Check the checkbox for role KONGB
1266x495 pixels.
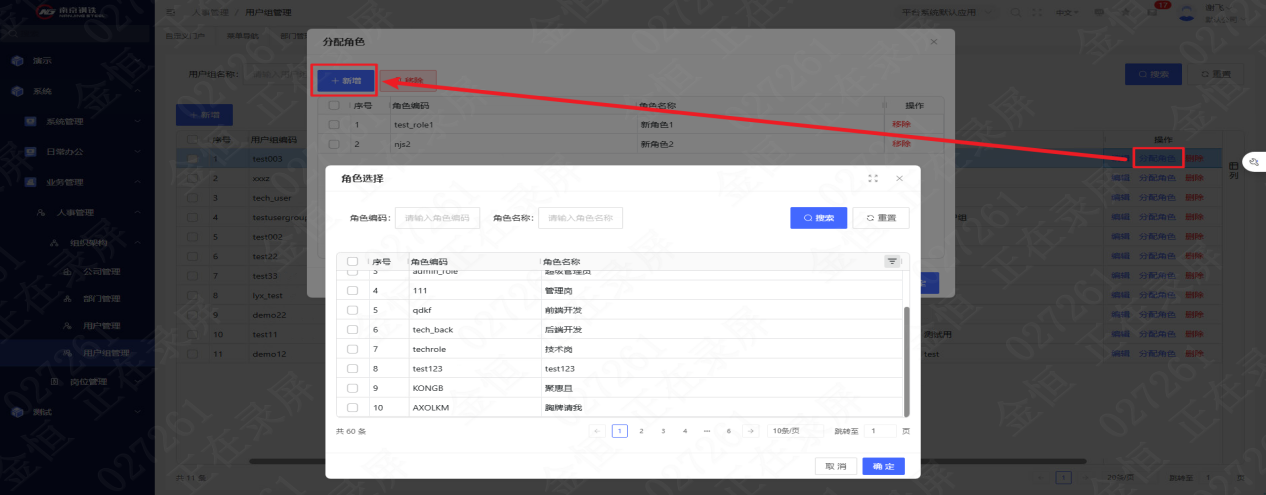tap(352, 388)
